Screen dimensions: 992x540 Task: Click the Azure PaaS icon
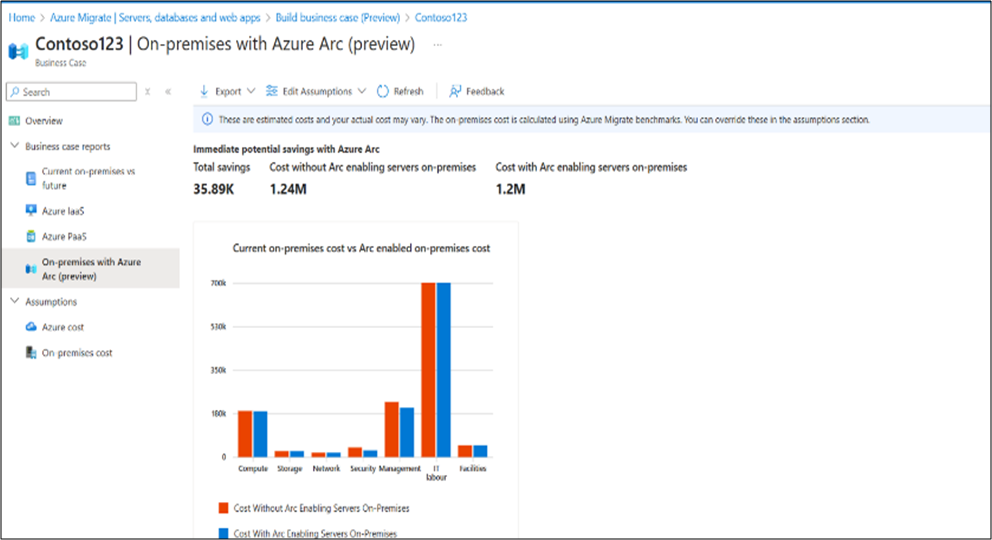pyautogui.click(x=30, y=236)
